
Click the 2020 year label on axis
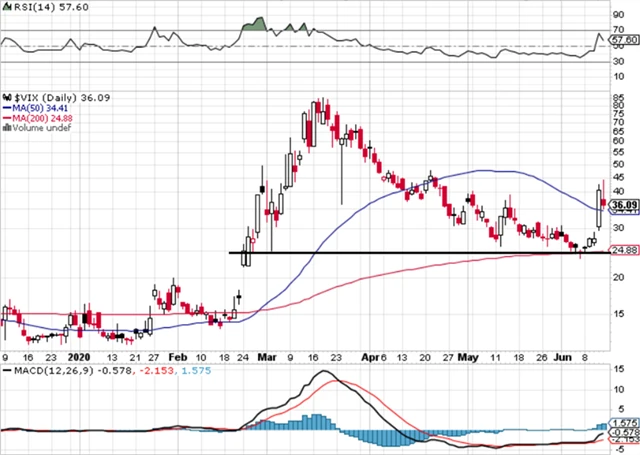coord(77,354)
